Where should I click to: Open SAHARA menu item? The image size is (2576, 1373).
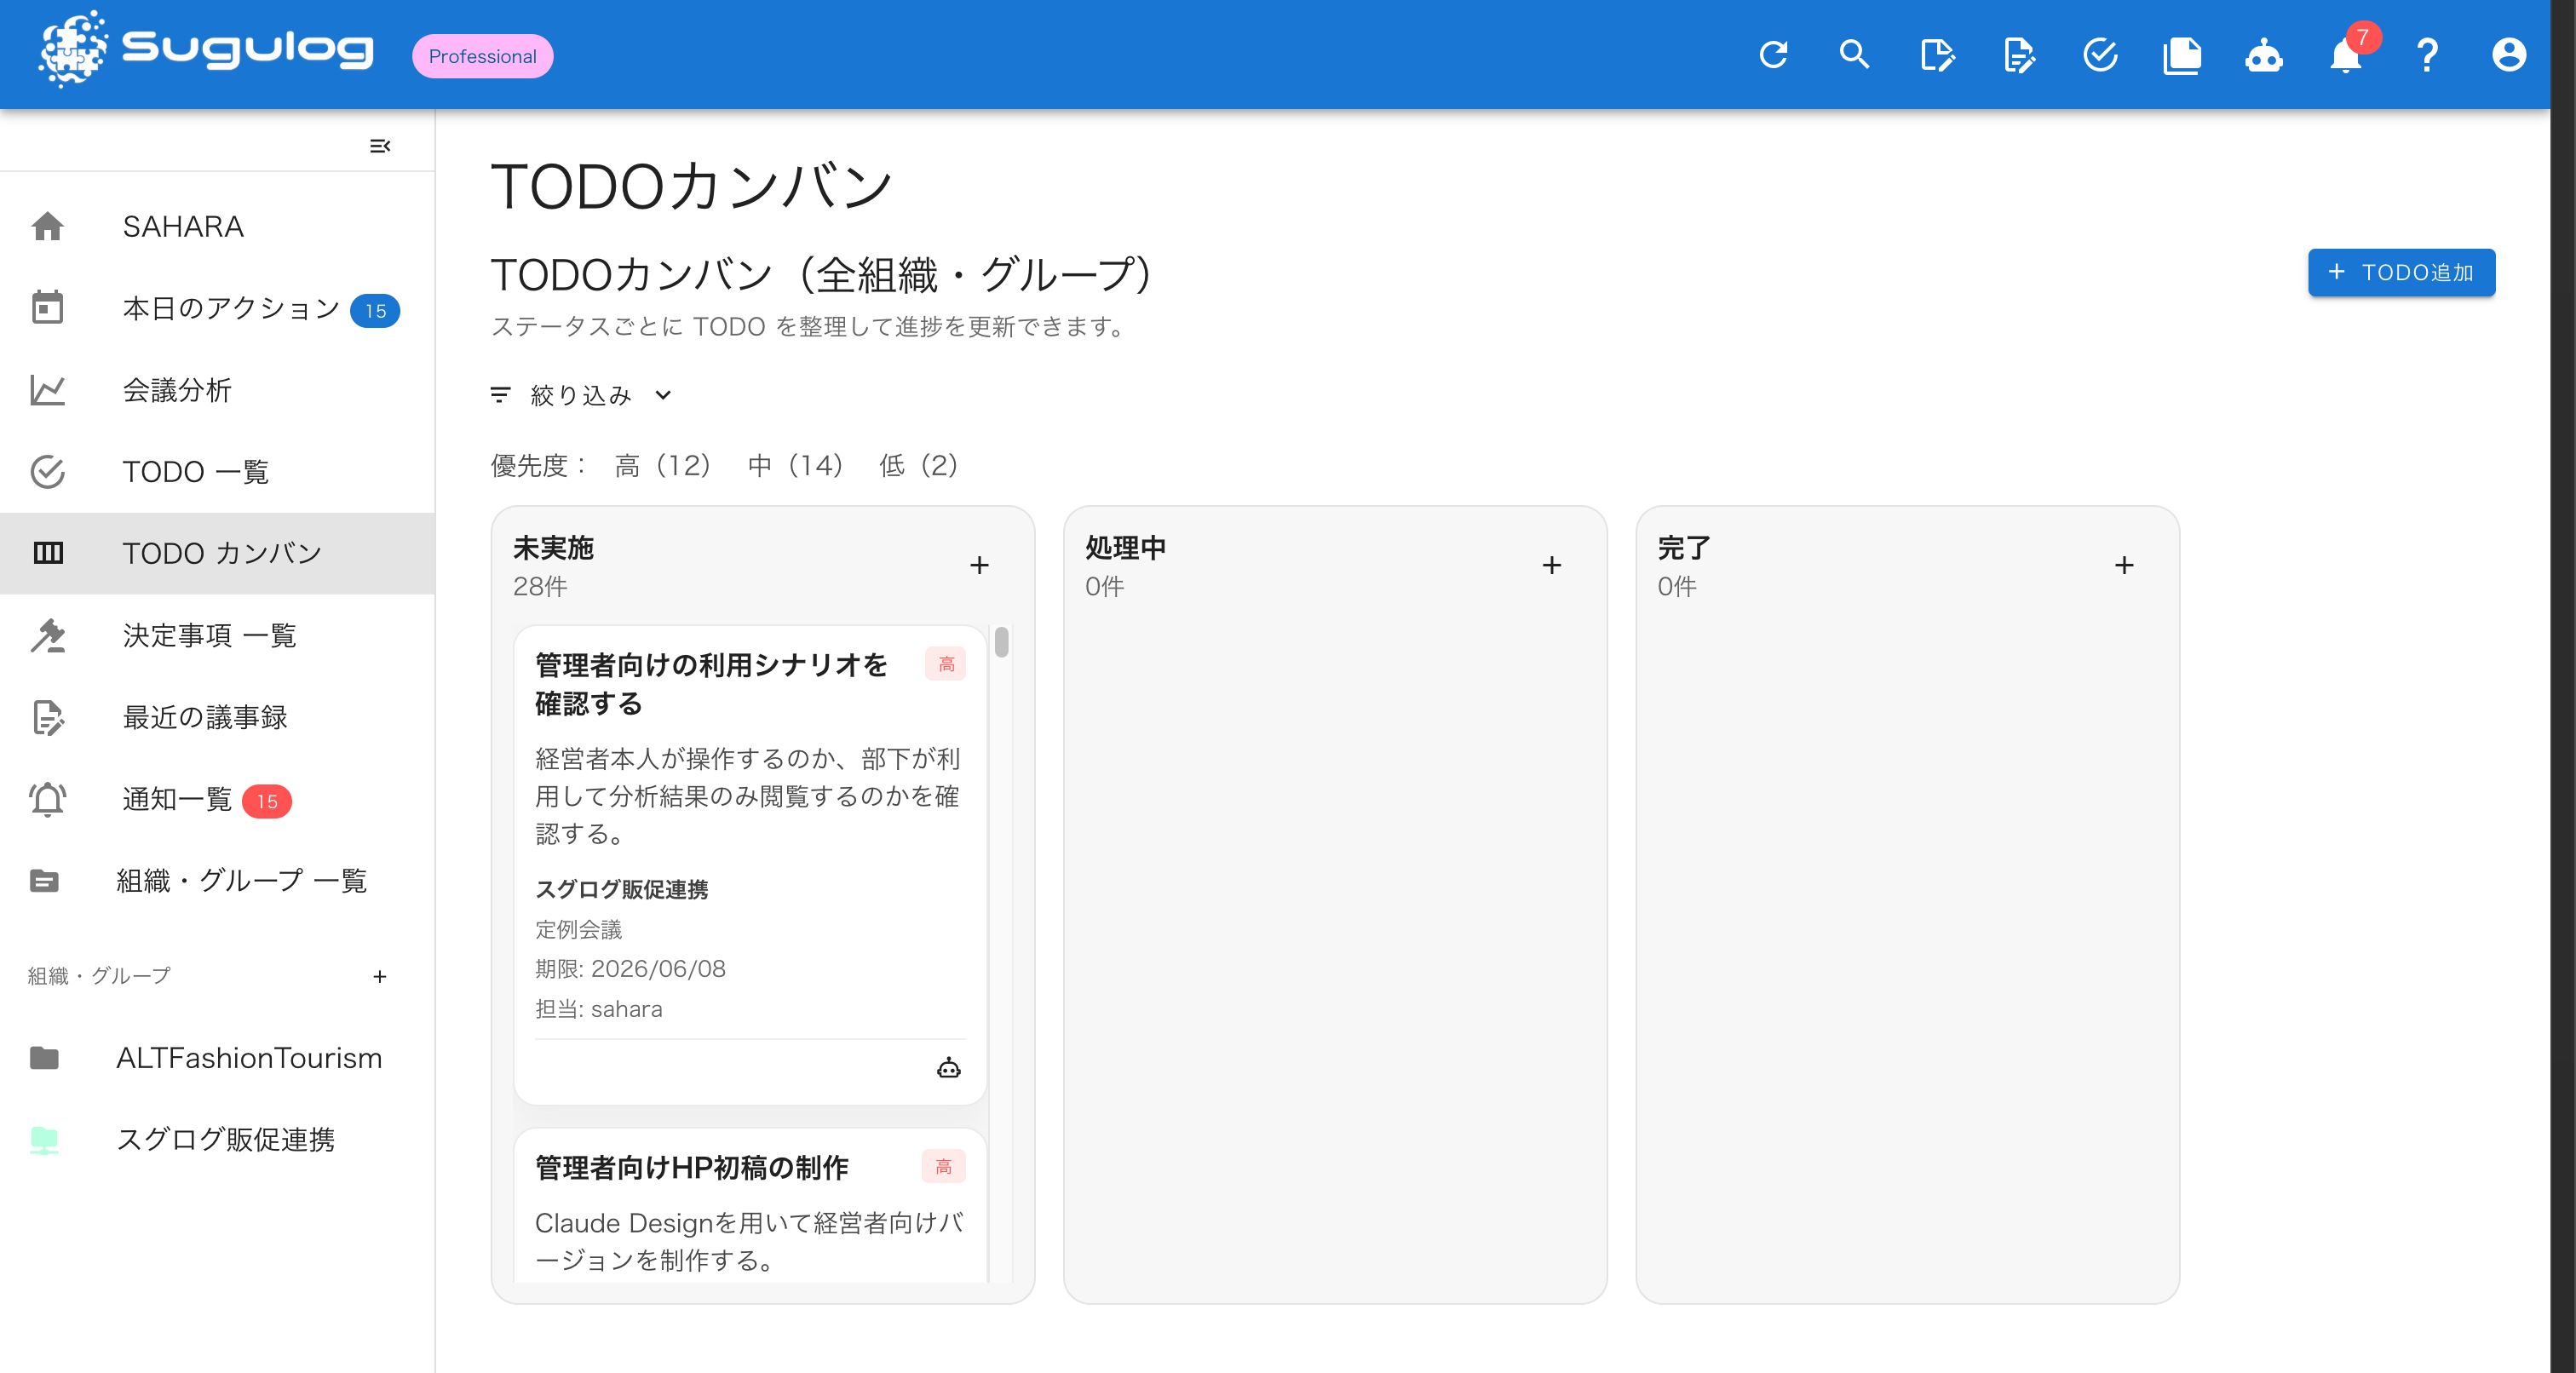(x=217, y=227)
